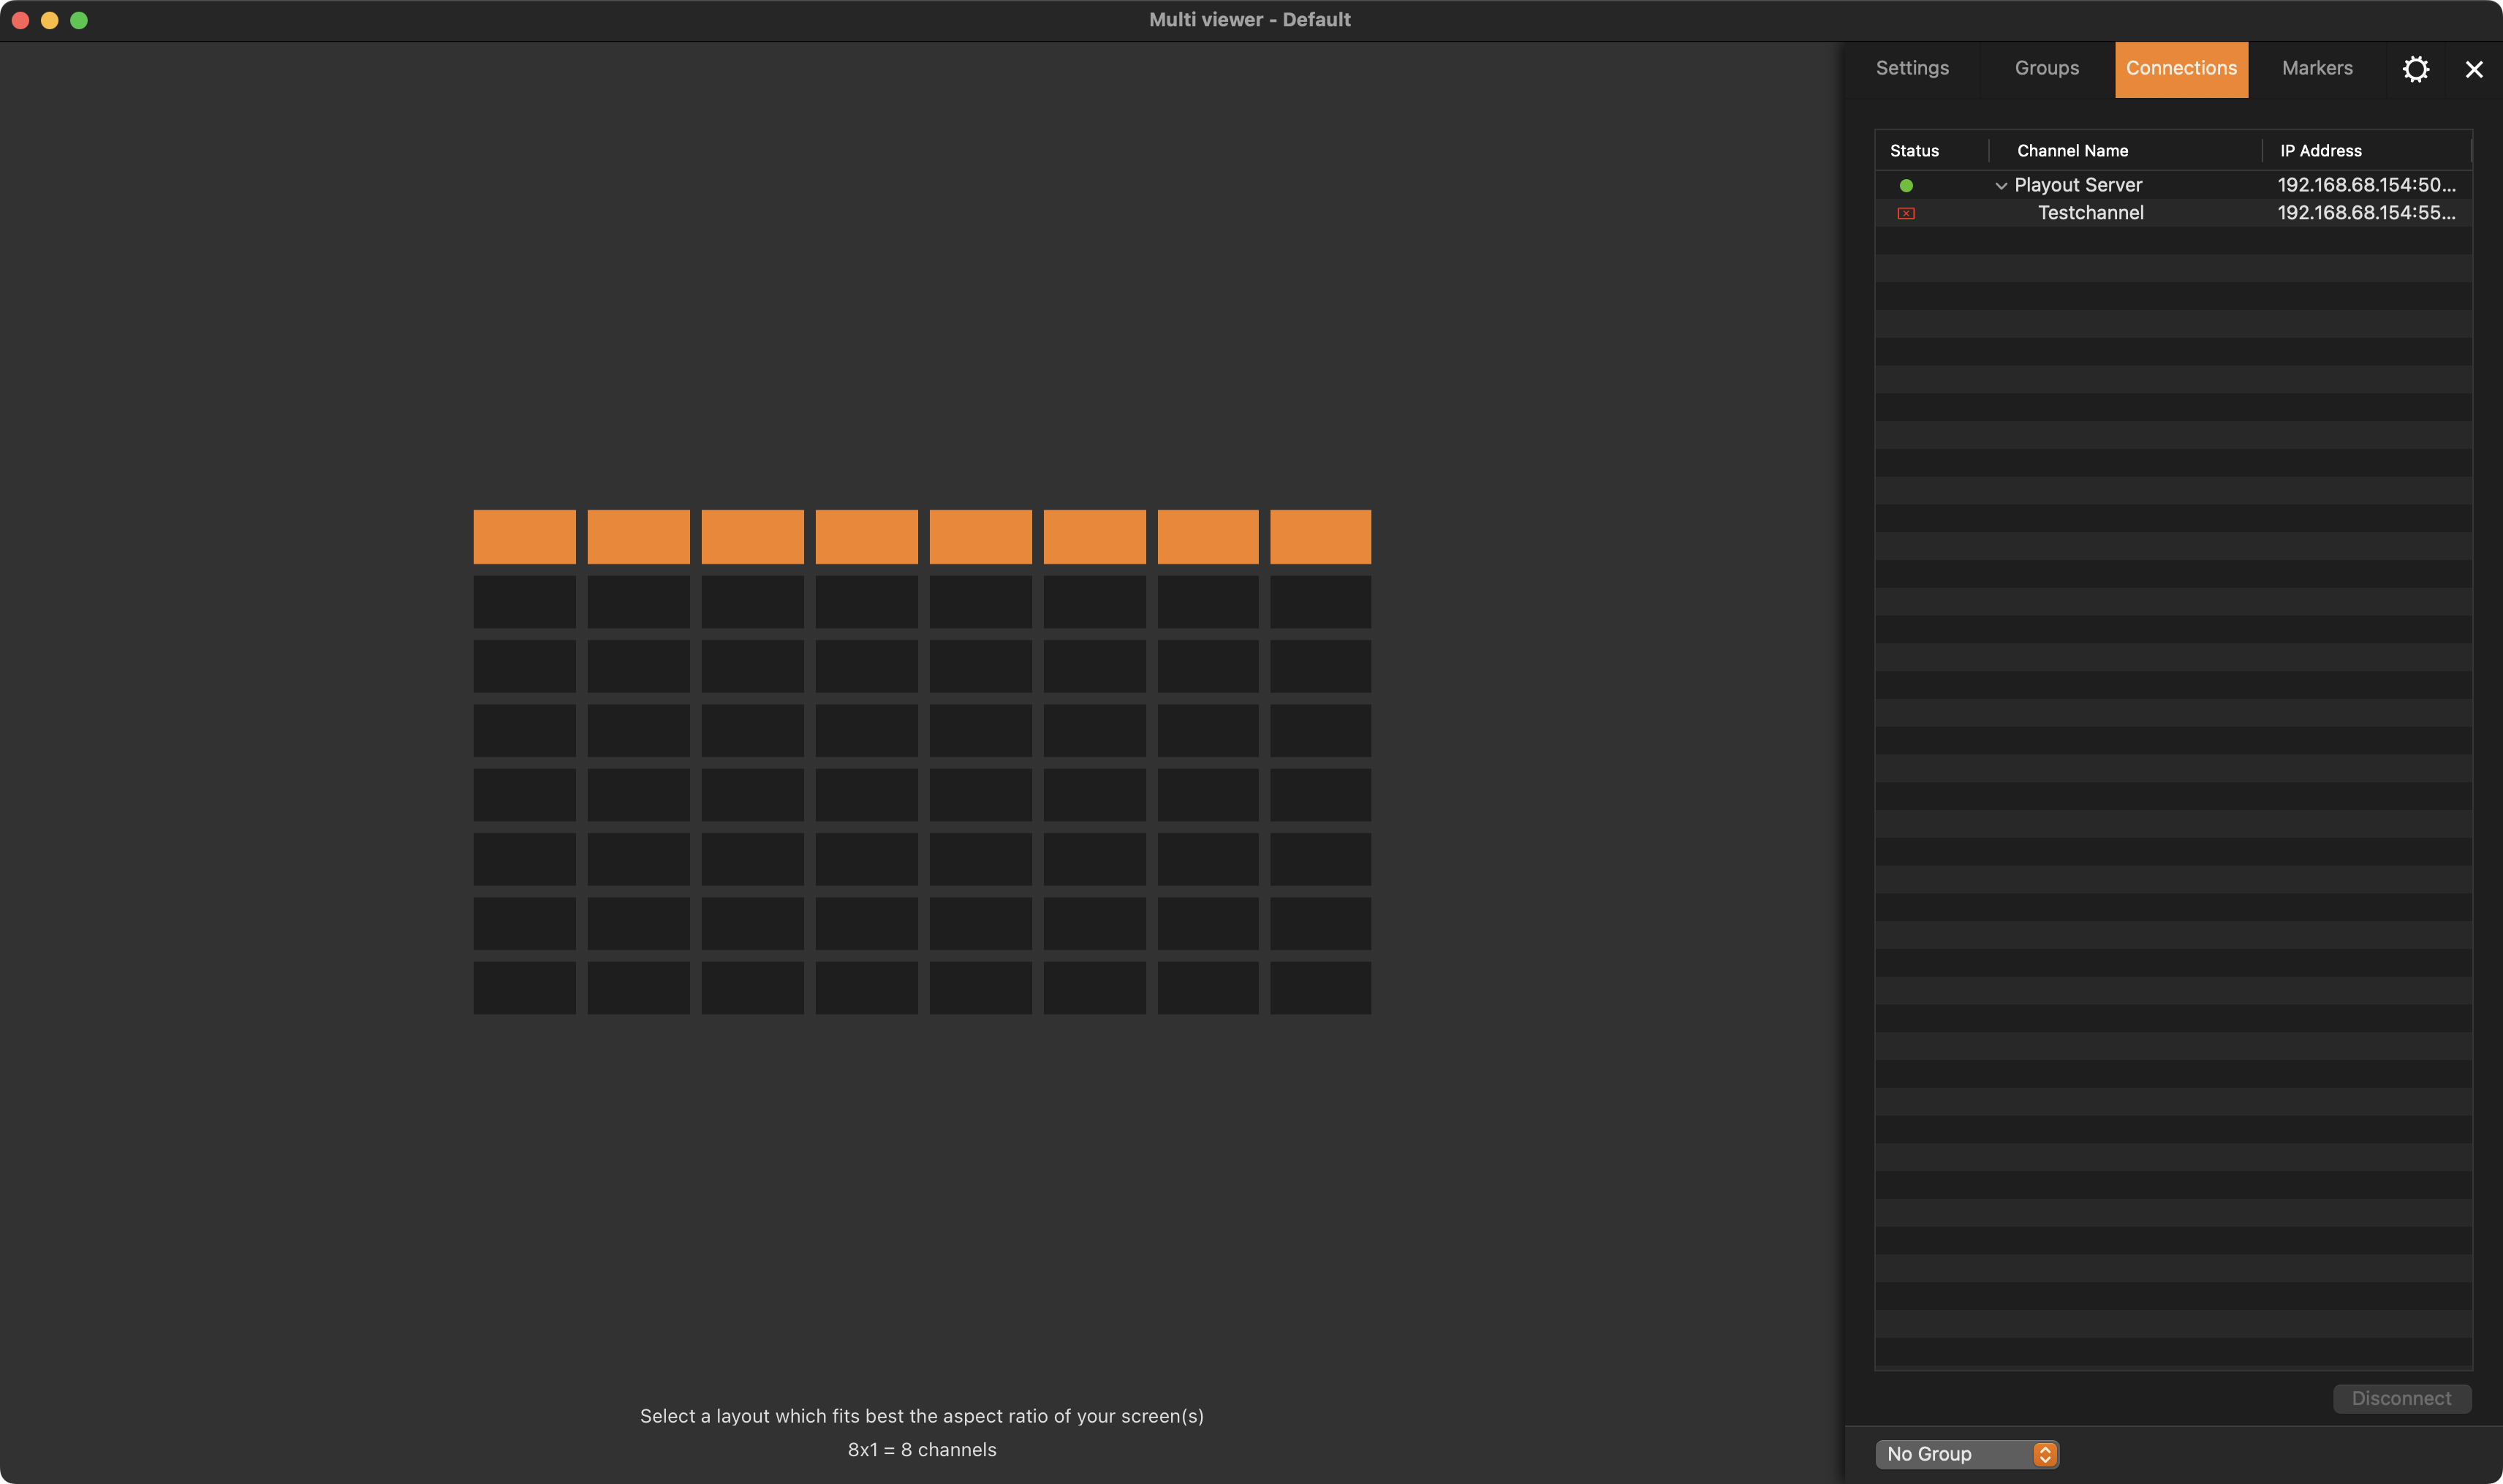The height and width of the screenshot is (1484, 2503).
Task: Choose the 8x8 layout grid cell
Action: pyautogui.click(x=1320, y=988)
